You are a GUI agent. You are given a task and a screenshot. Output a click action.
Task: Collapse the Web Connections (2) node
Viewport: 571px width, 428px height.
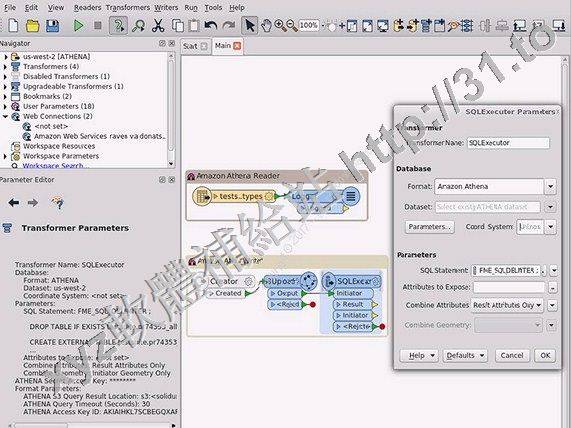click(x=5, y=117)
